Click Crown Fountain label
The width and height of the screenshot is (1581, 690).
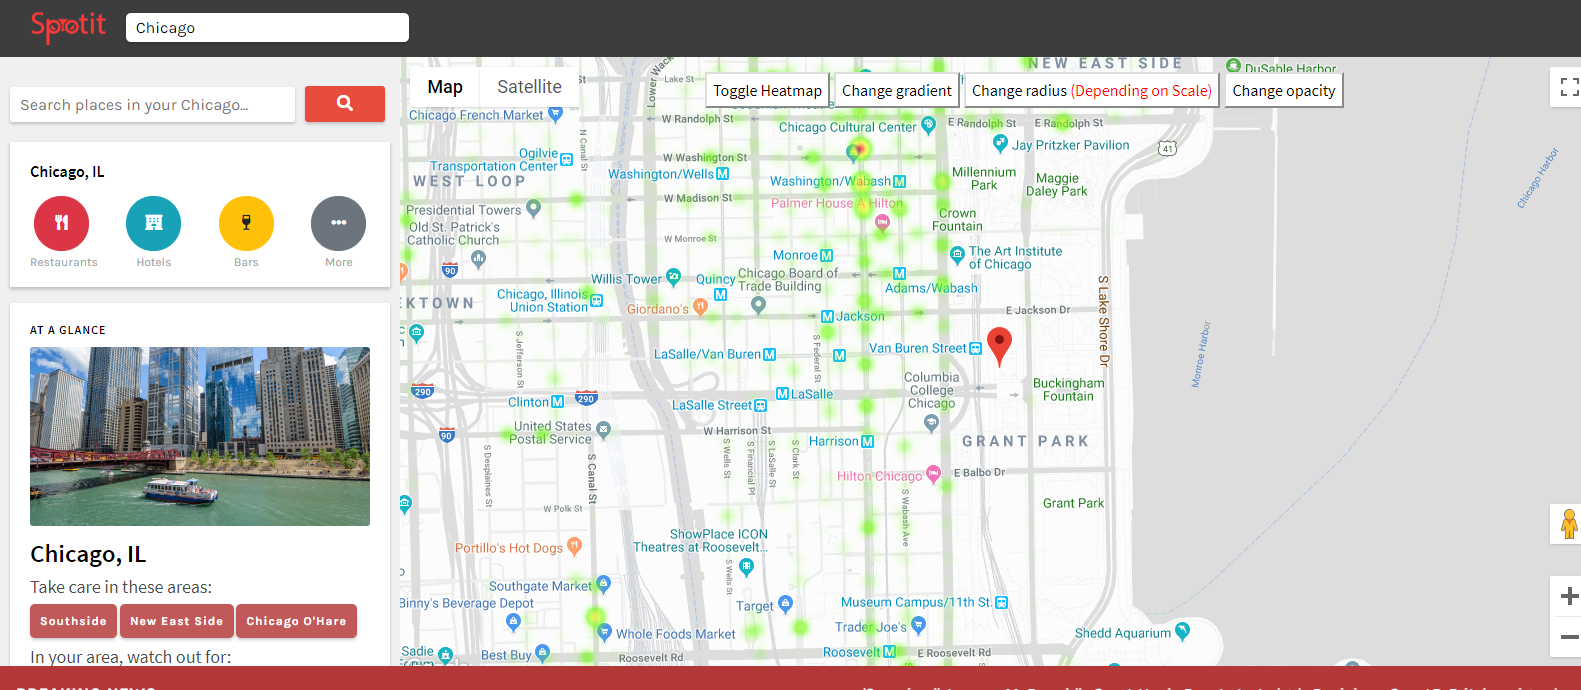point(957,220)
